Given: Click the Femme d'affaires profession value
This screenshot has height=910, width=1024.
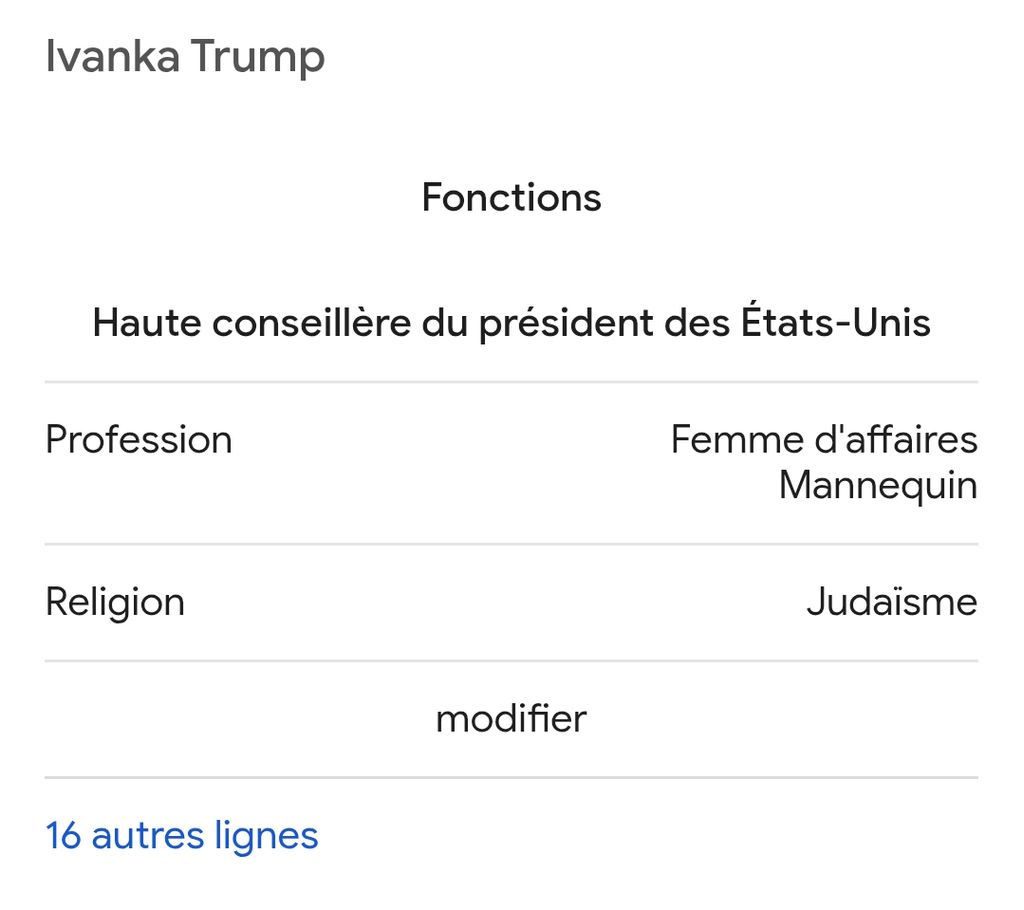Looking at the screenshot, I should point(823,440).
